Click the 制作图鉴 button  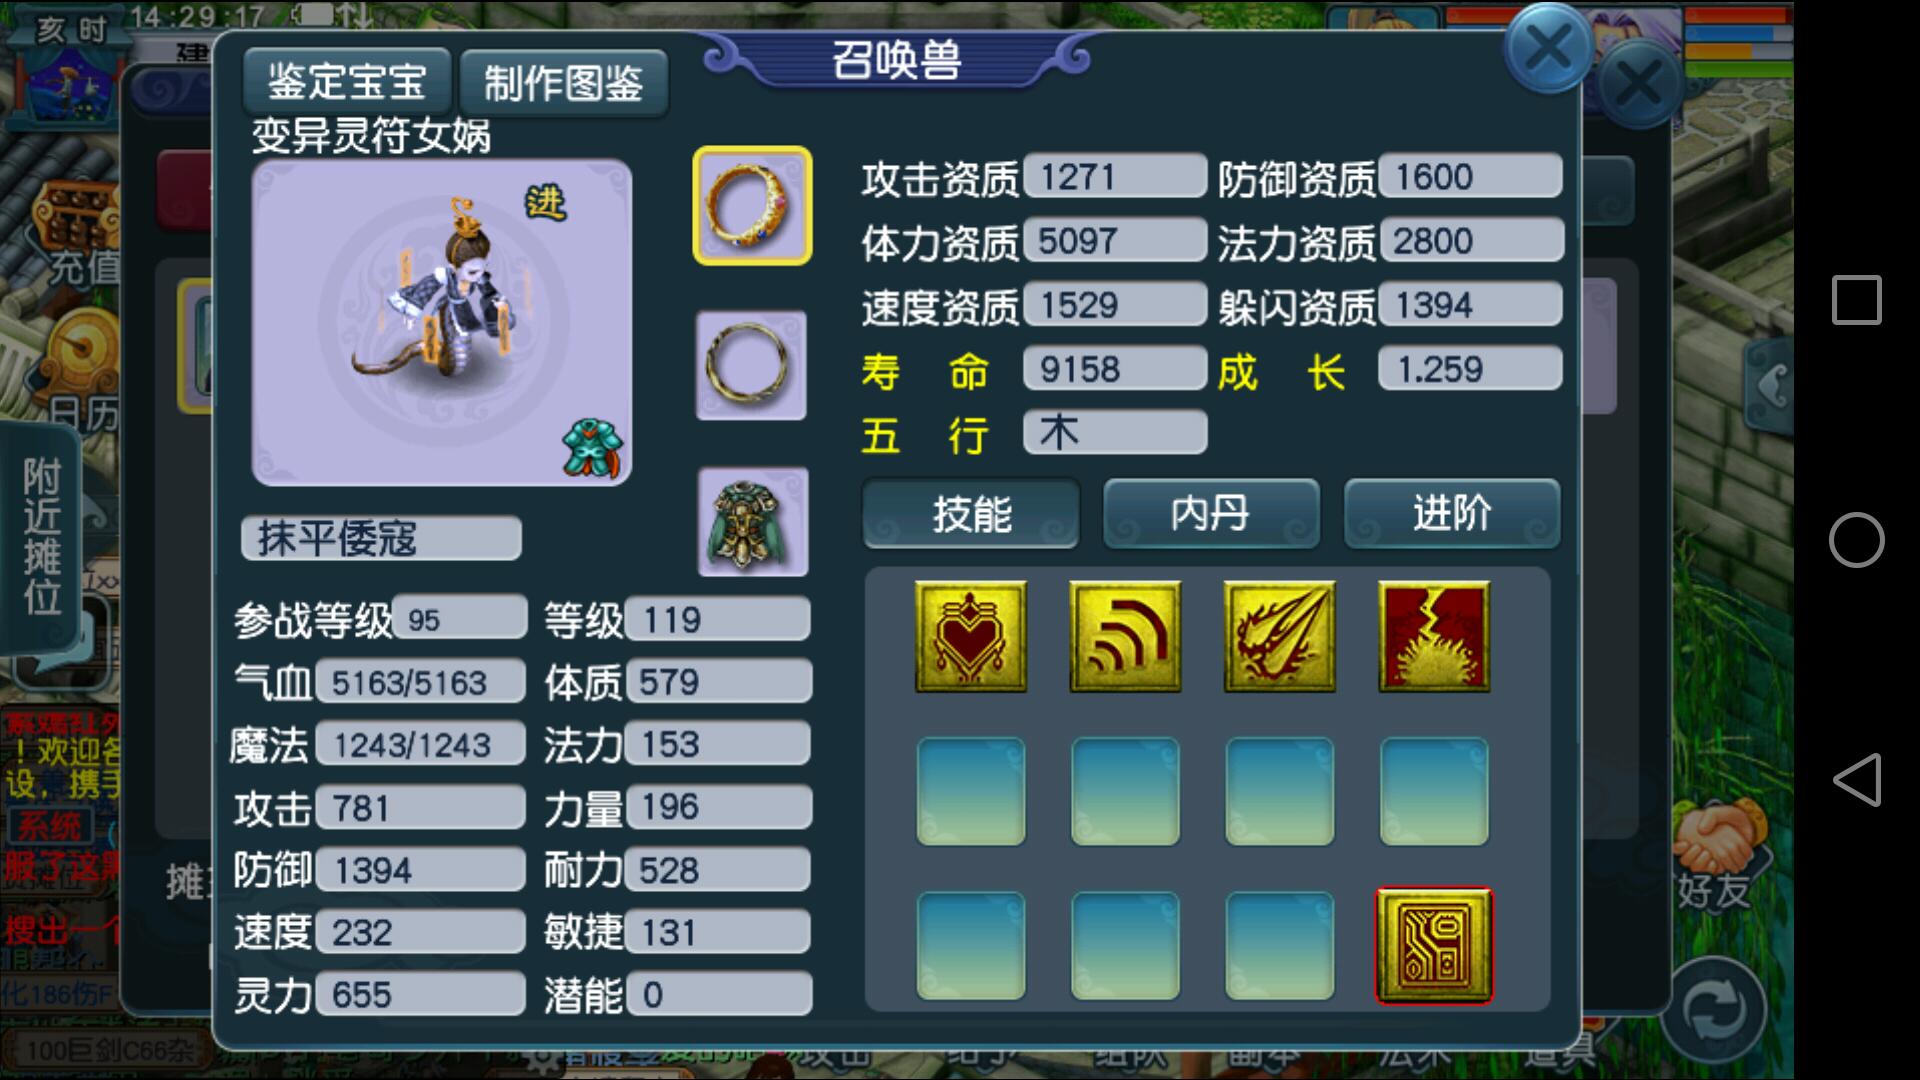(x=563, y=83)
